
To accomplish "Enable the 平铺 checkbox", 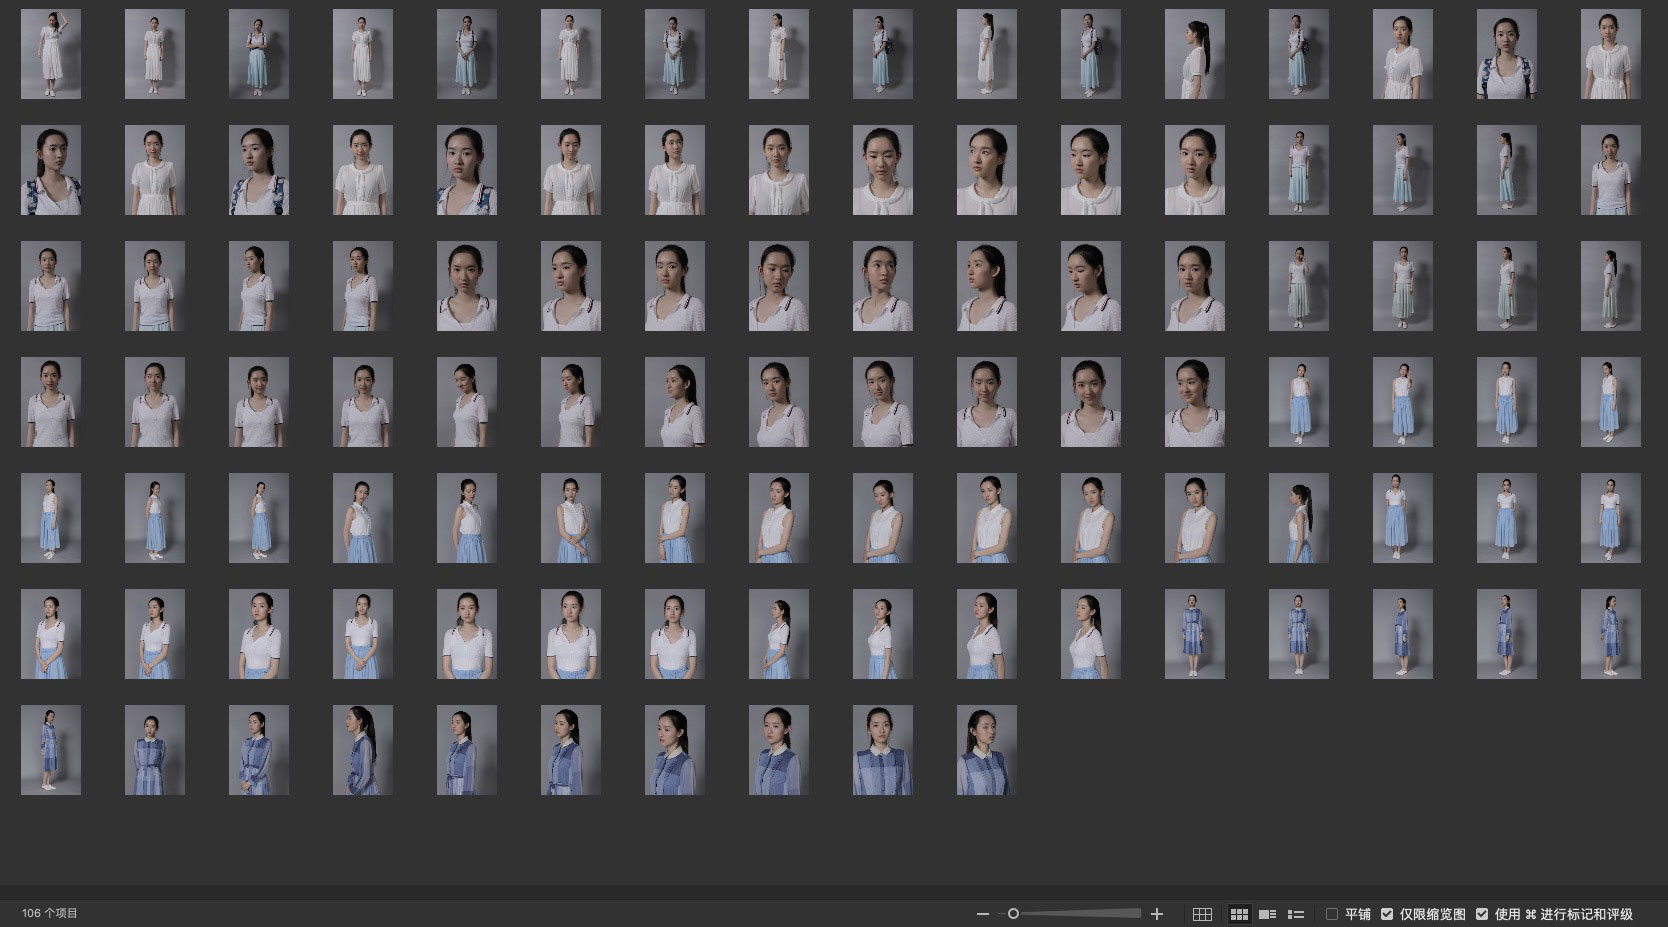I will coord(1332,914).
